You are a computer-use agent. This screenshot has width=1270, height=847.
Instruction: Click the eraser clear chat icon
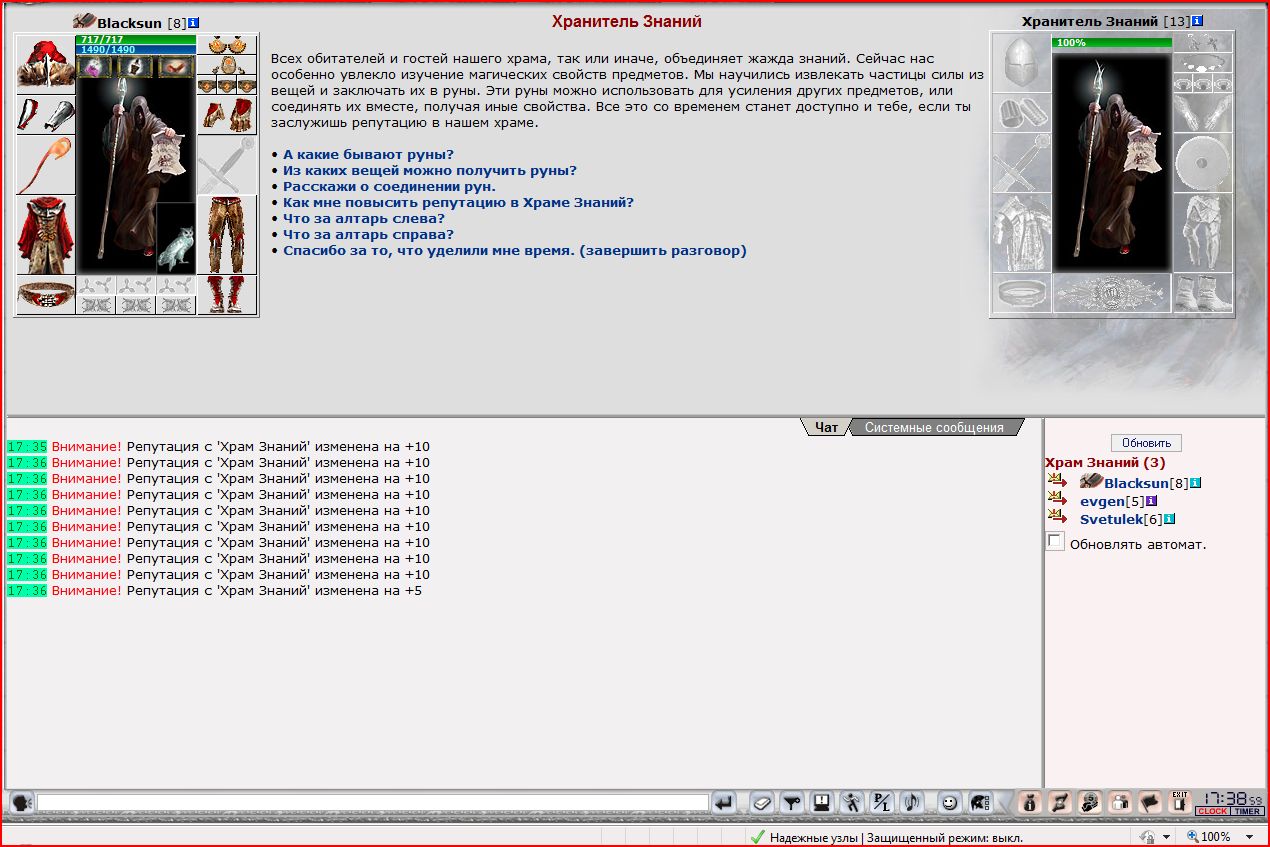761,802
